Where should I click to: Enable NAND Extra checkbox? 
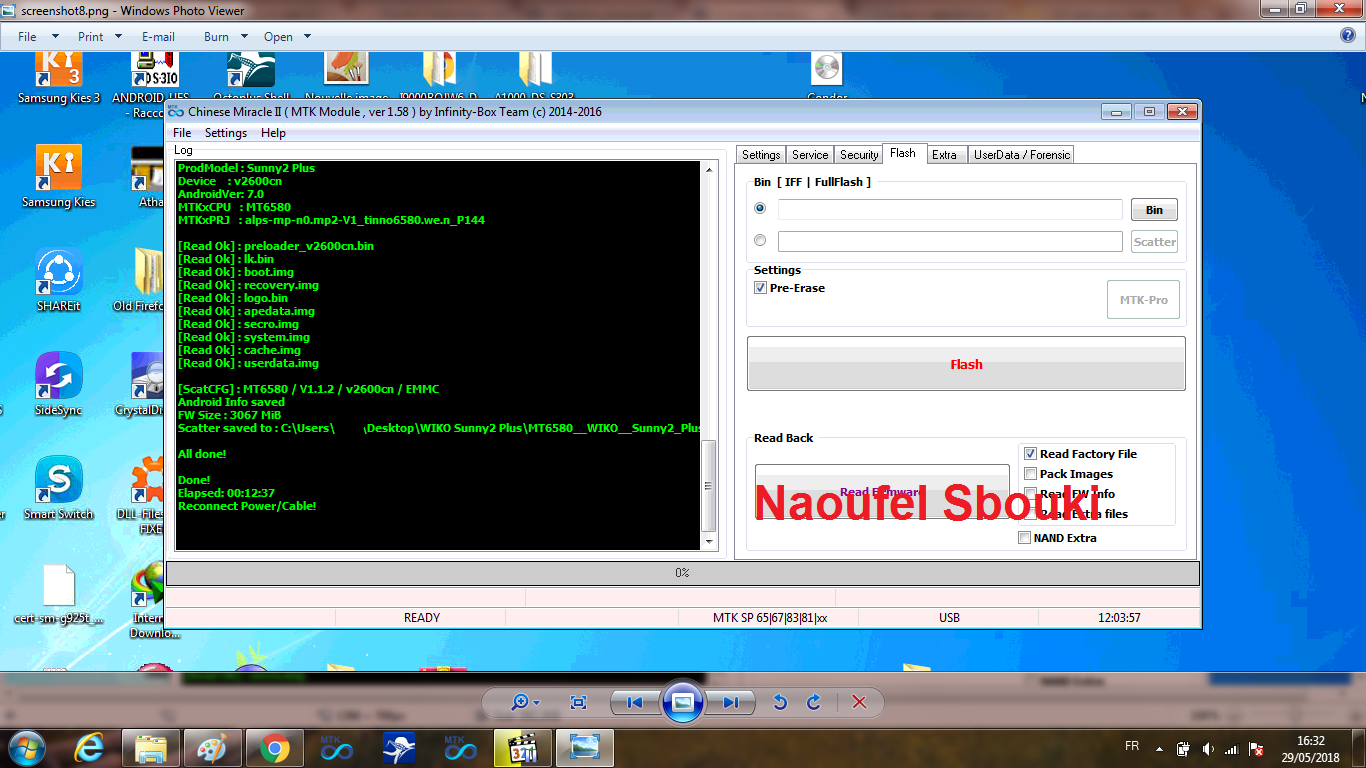click(x=1024, y=538)
